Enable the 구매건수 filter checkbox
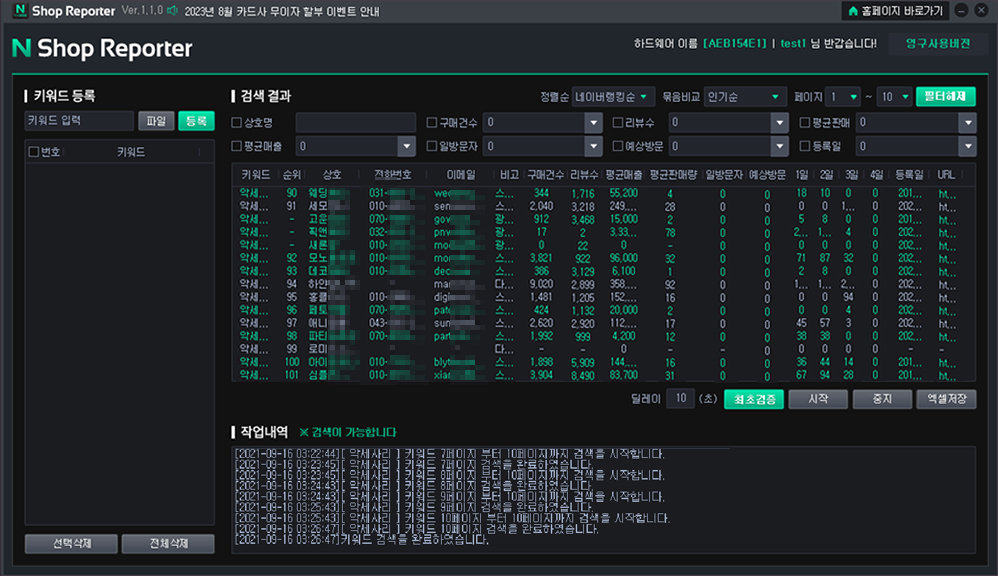The height and width of the screenshot is (576, 998). coord(432,122)
